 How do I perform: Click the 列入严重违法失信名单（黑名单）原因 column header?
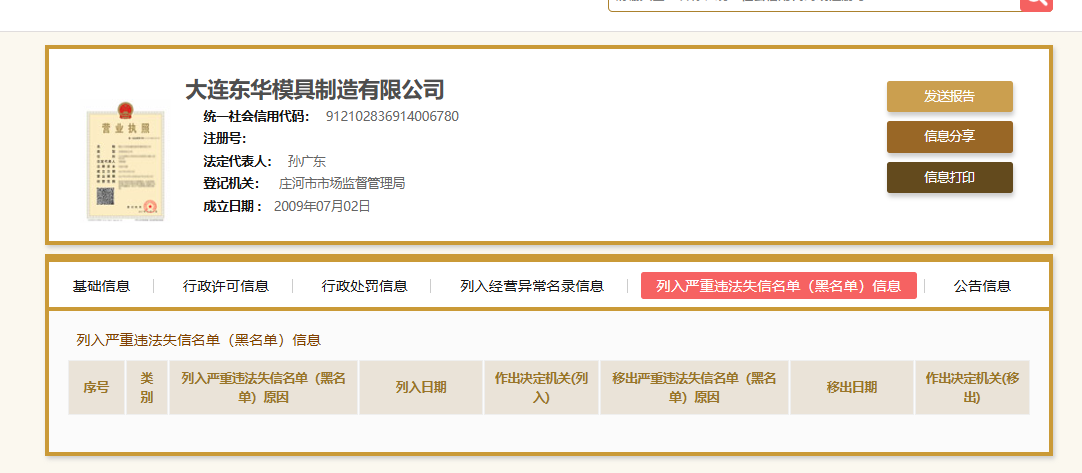click(264, 387)
